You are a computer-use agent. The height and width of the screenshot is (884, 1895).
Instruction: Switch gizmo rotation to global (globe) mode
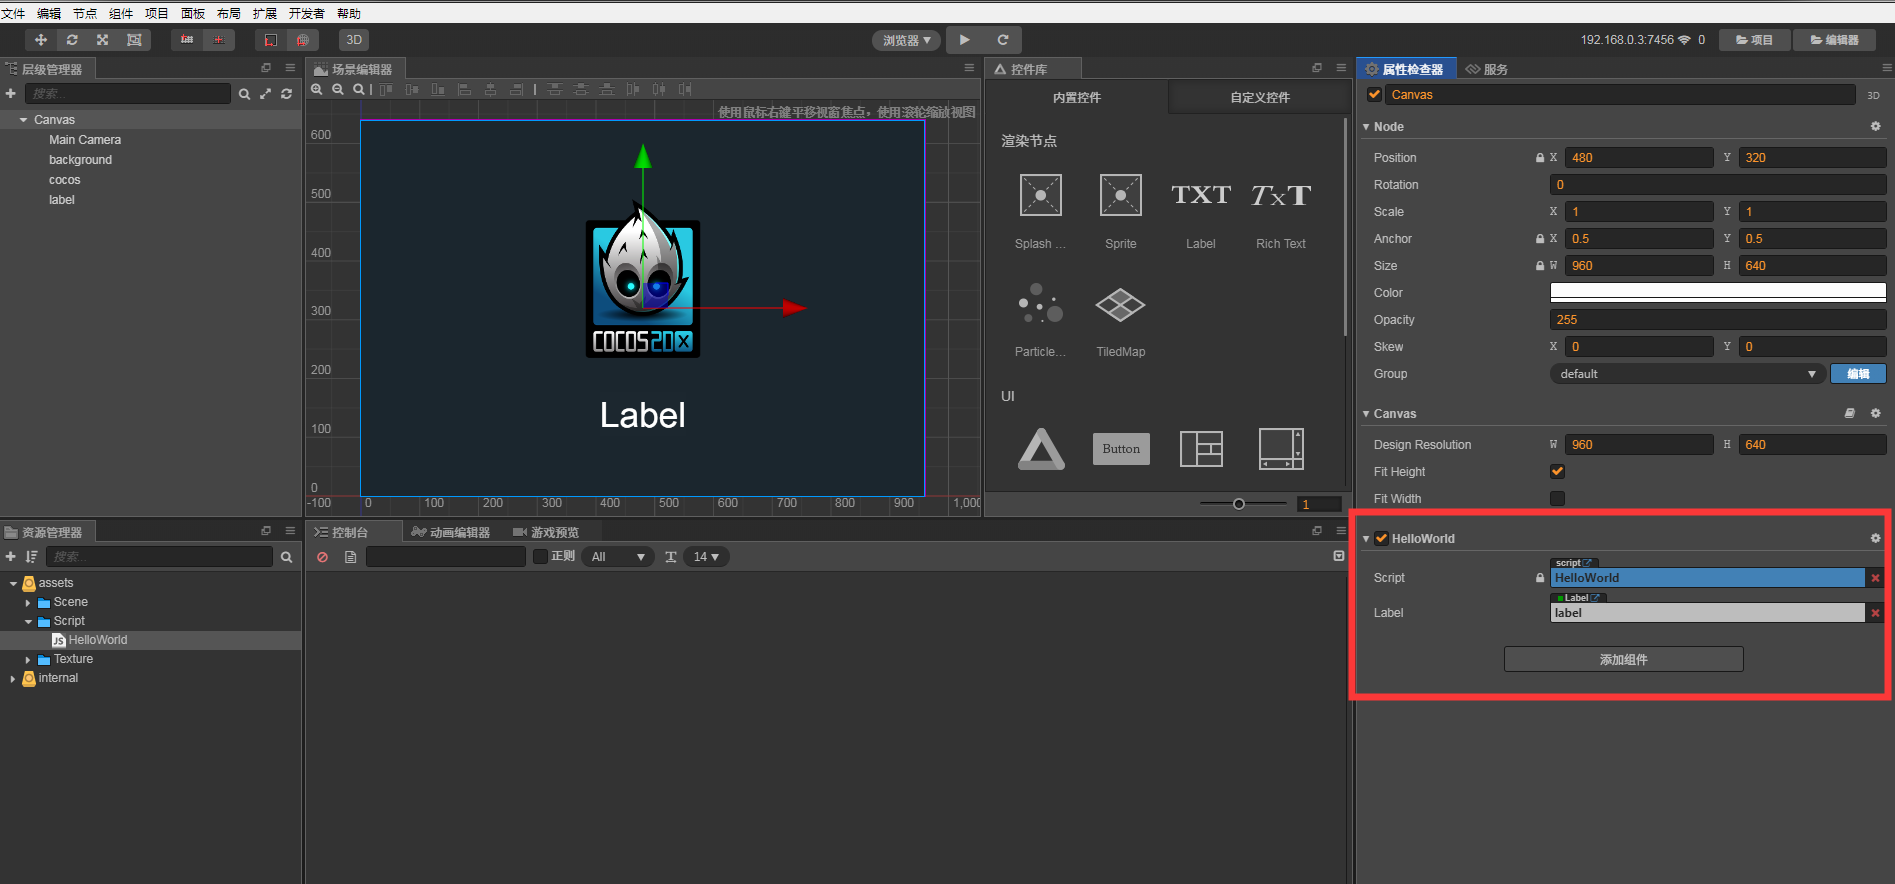click(x=302, y=40)
